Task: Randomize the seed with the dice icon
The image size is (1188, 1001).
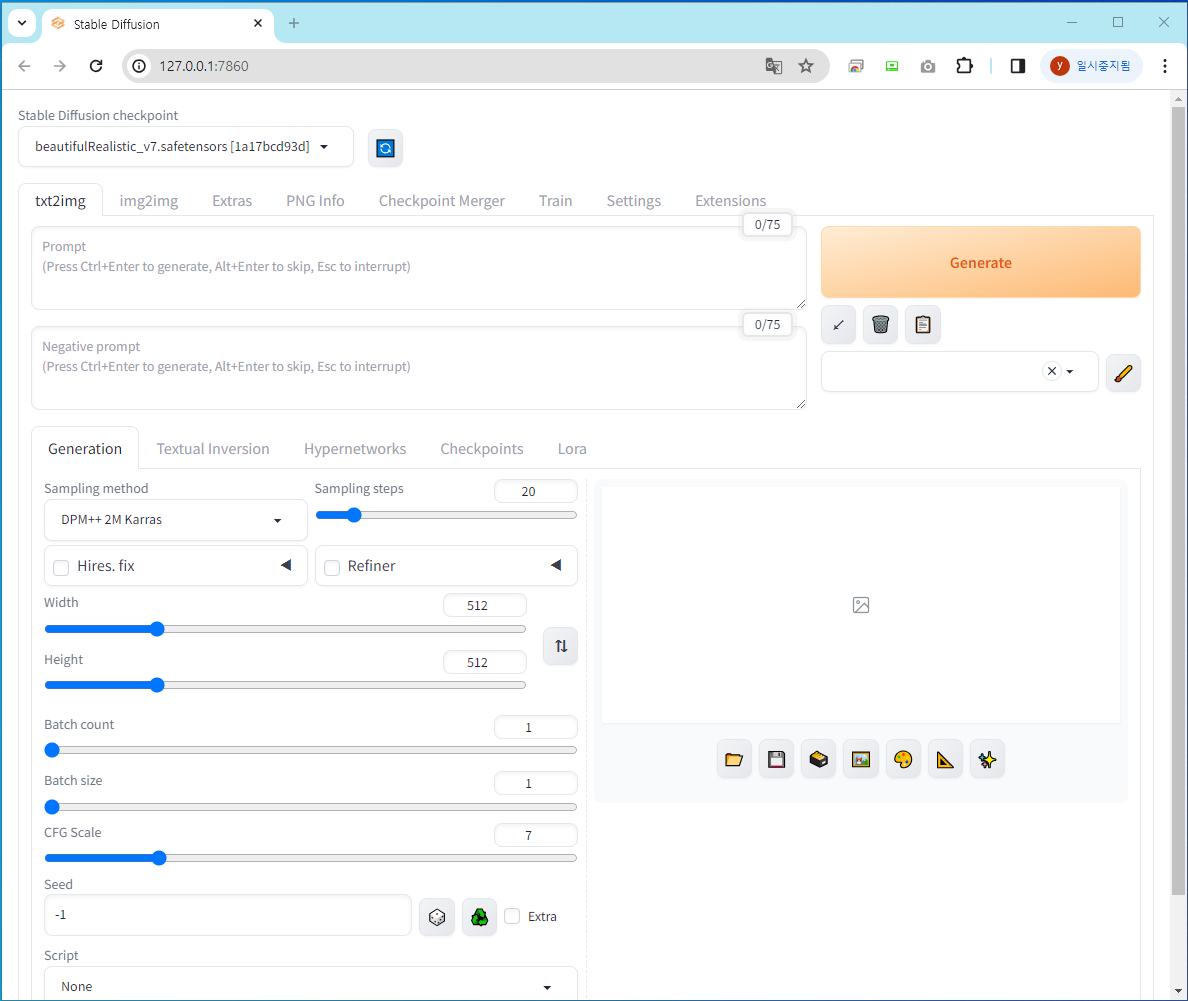Action: click(x=437, y=917)
